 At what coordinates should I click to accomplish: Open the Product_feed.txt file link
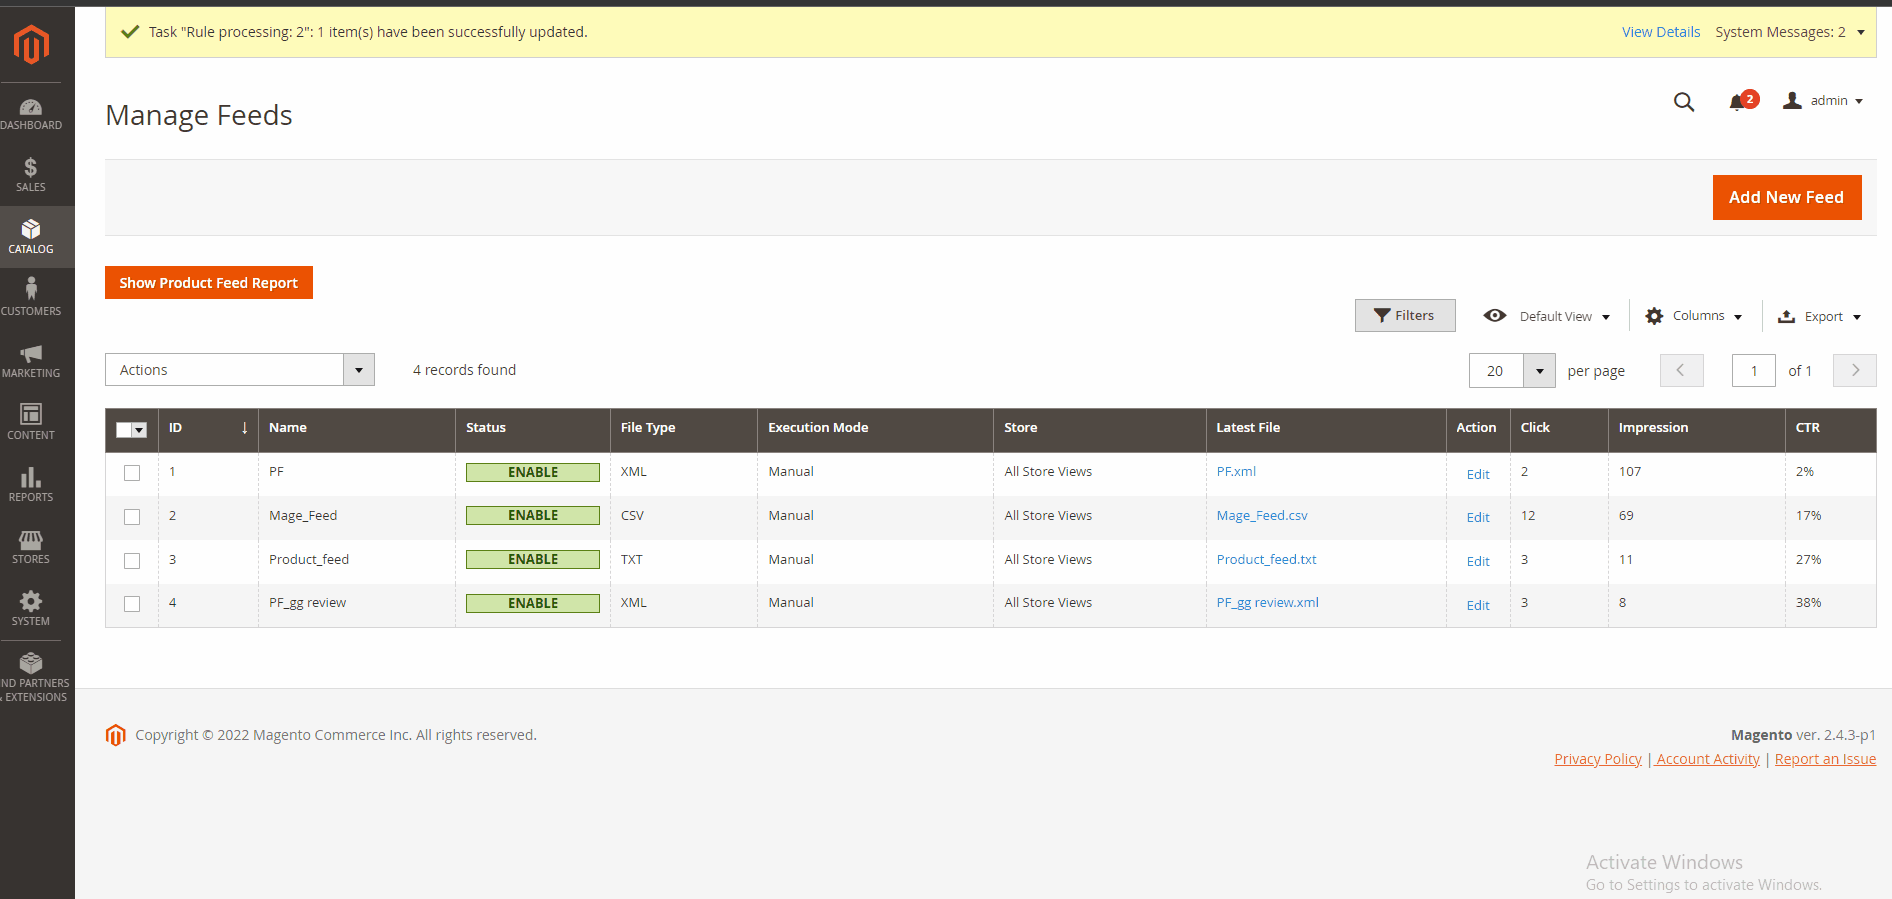pos(1266,560)
